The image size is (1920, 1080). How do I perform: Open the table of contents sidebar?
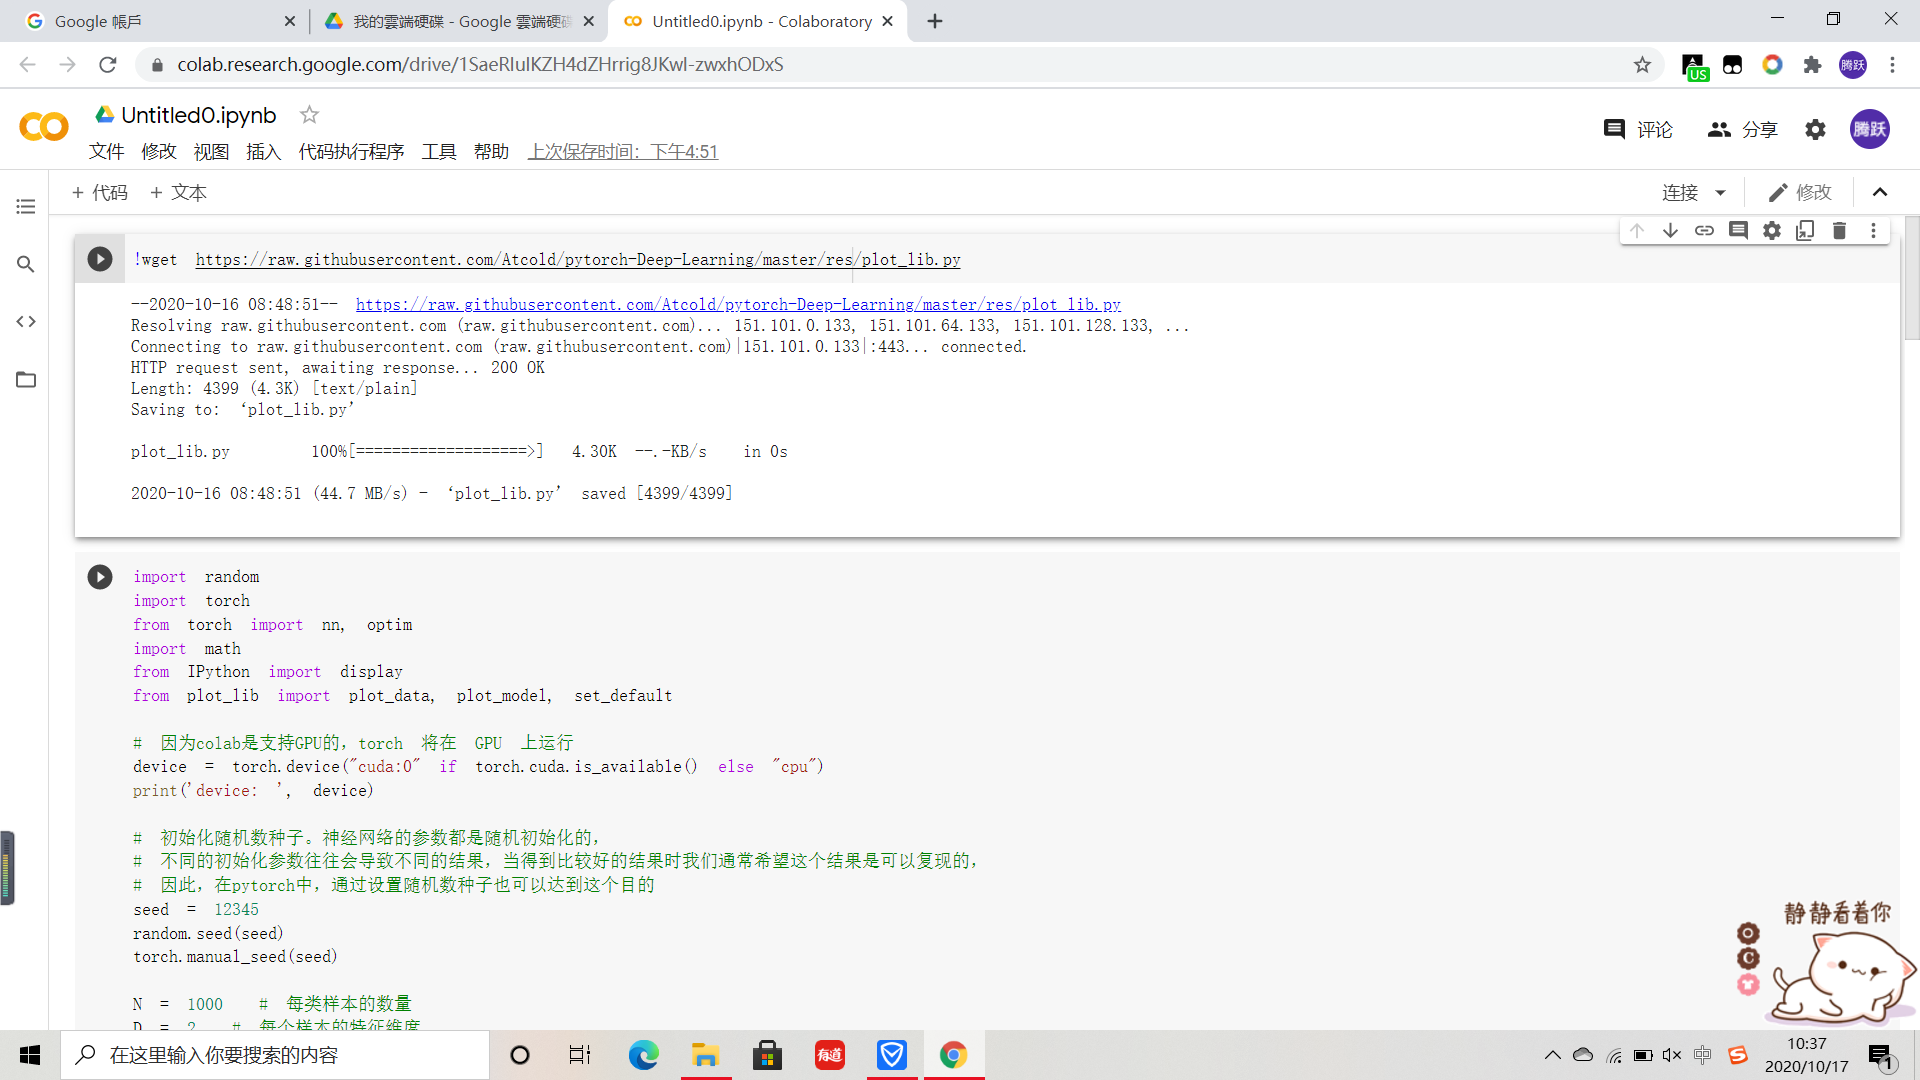click(x=26, y=206)
